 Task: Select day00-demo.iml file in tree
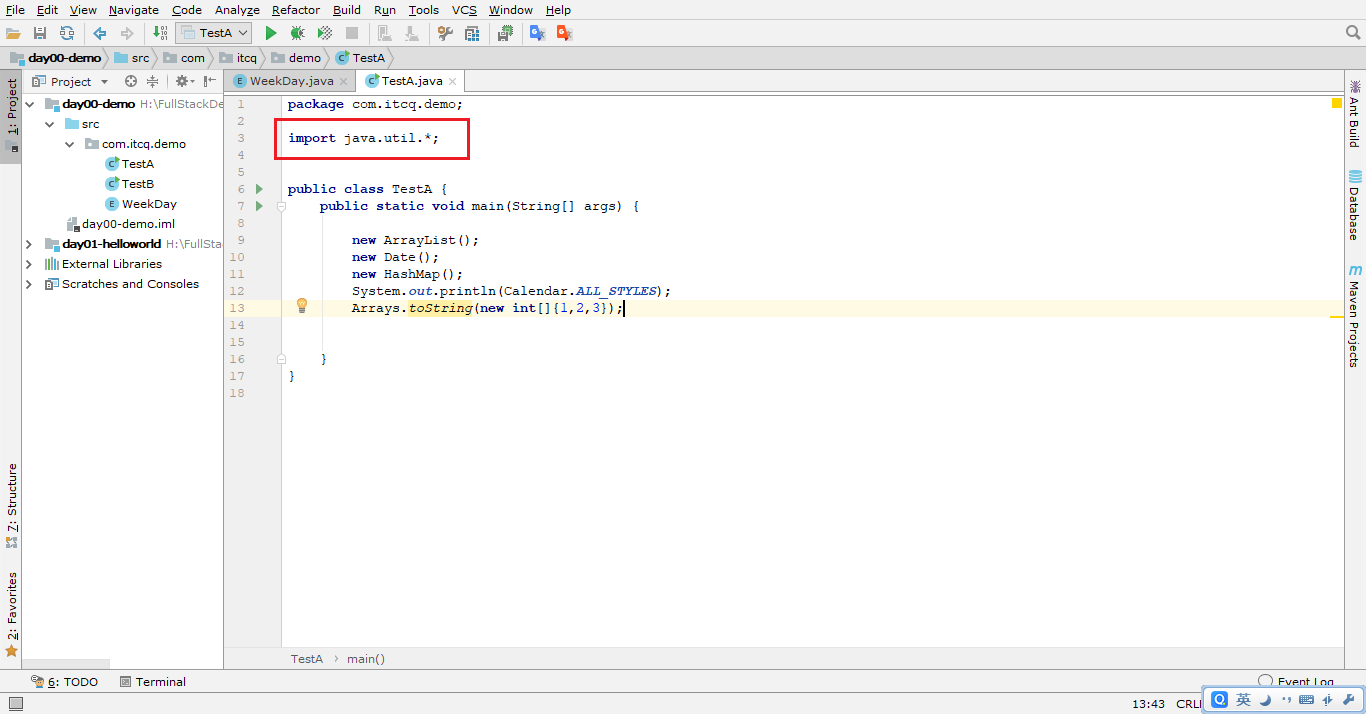tap(120, 224)
